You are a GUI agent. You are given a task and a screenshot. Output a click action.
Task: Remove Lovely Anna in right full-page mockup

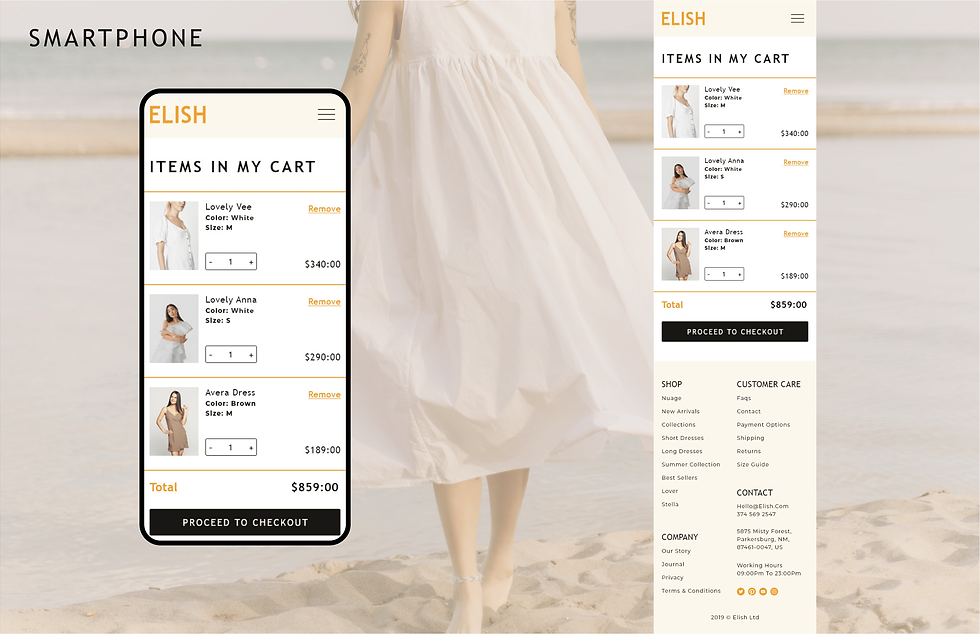[796, 163]
